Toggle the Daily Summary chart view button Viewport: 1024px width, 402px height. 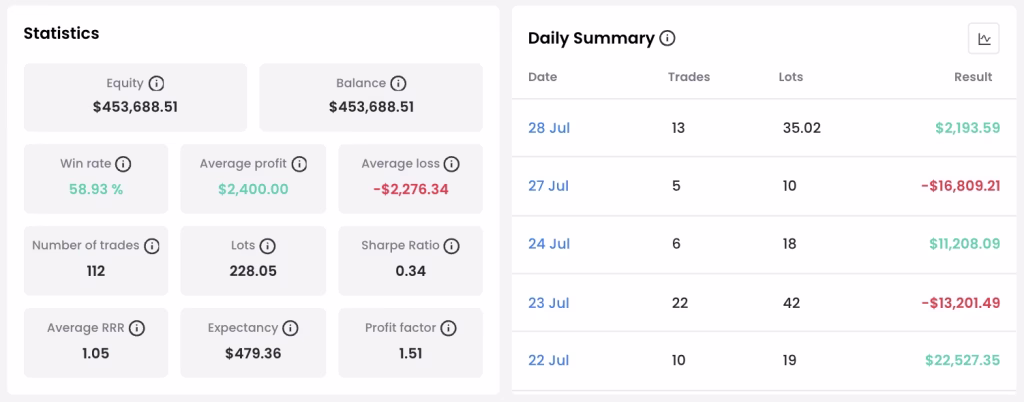984,39
